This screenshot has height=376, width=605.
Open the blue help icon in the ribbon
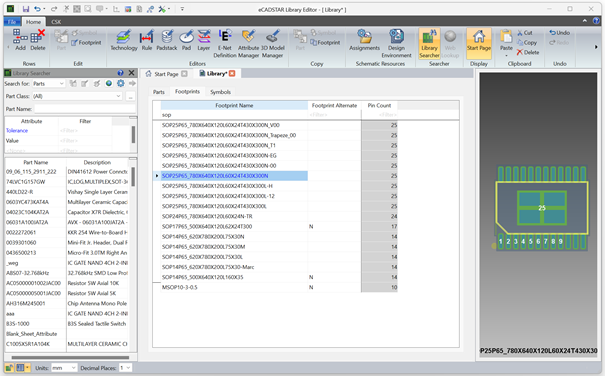pyautogui.click(x=596, y=21)
